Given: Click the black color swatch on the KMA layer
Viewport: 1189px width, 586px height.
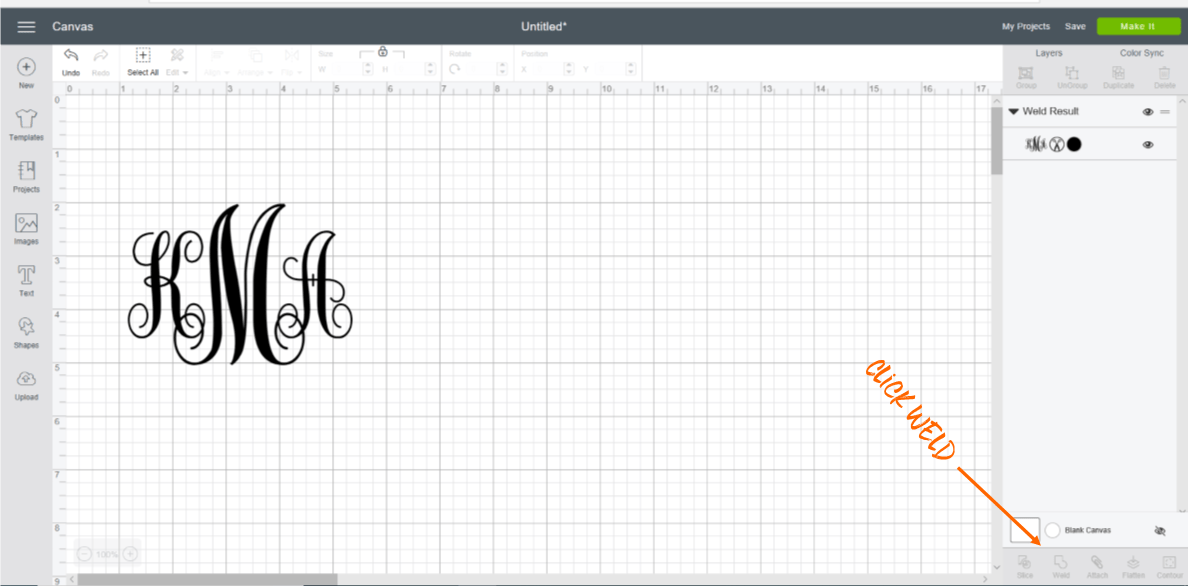Looking at the screenshot, I should pos(1074,143).
